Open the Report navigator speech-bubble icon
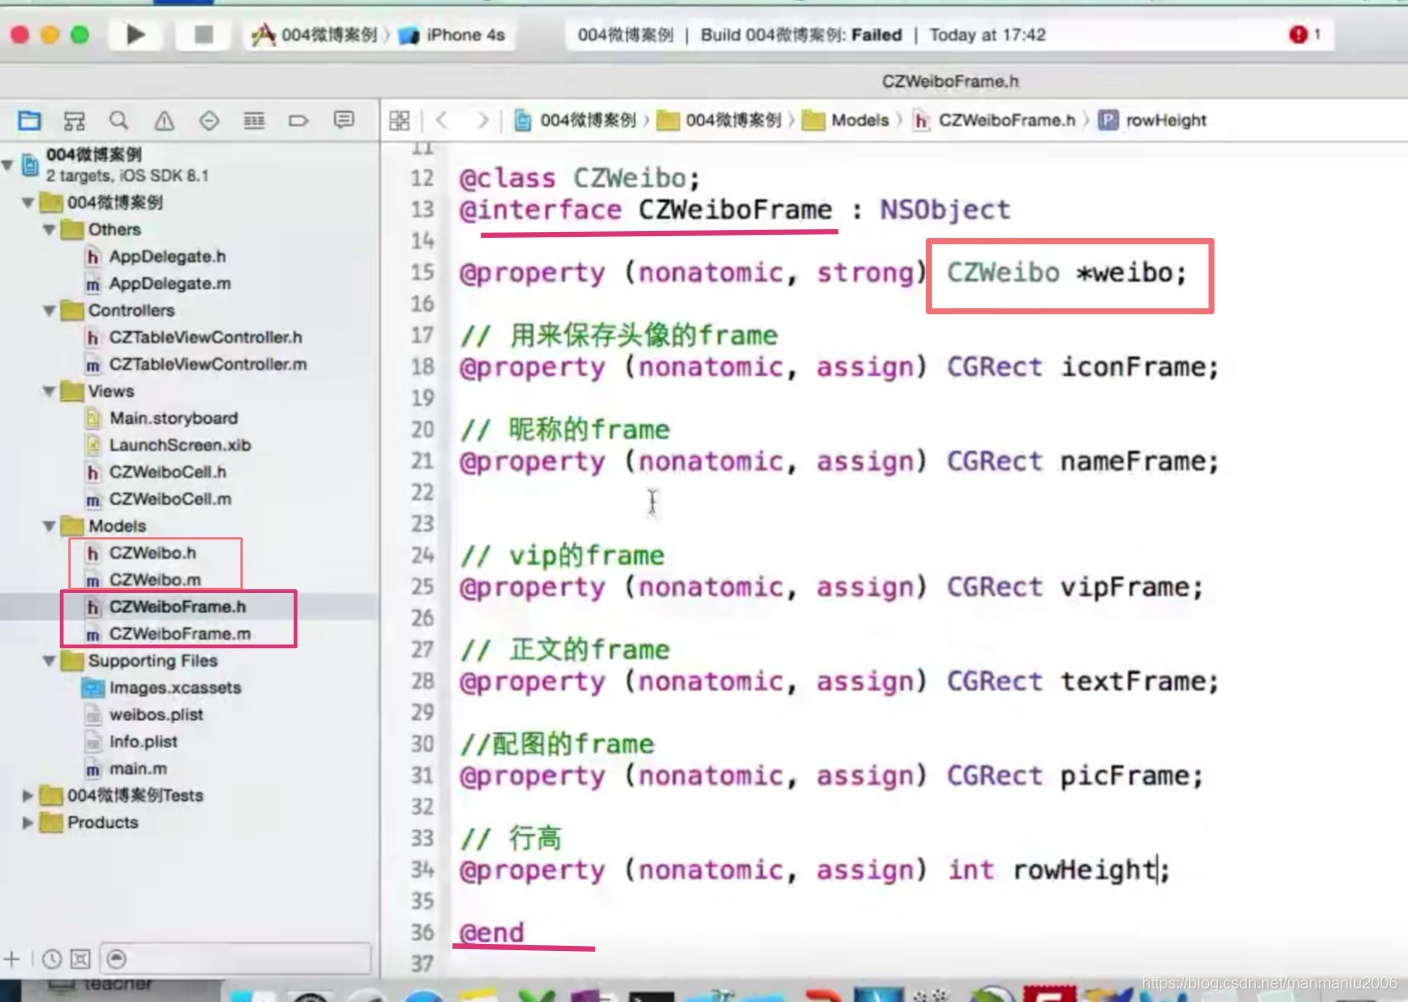Screen dimensions: 1408x1002 pos(344,121)
